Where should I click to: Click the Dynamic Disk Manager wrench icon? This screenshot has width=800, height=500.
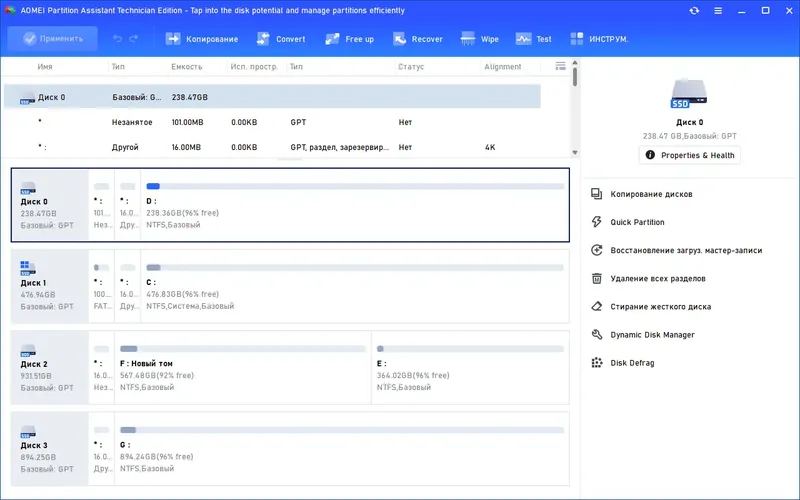596,335
